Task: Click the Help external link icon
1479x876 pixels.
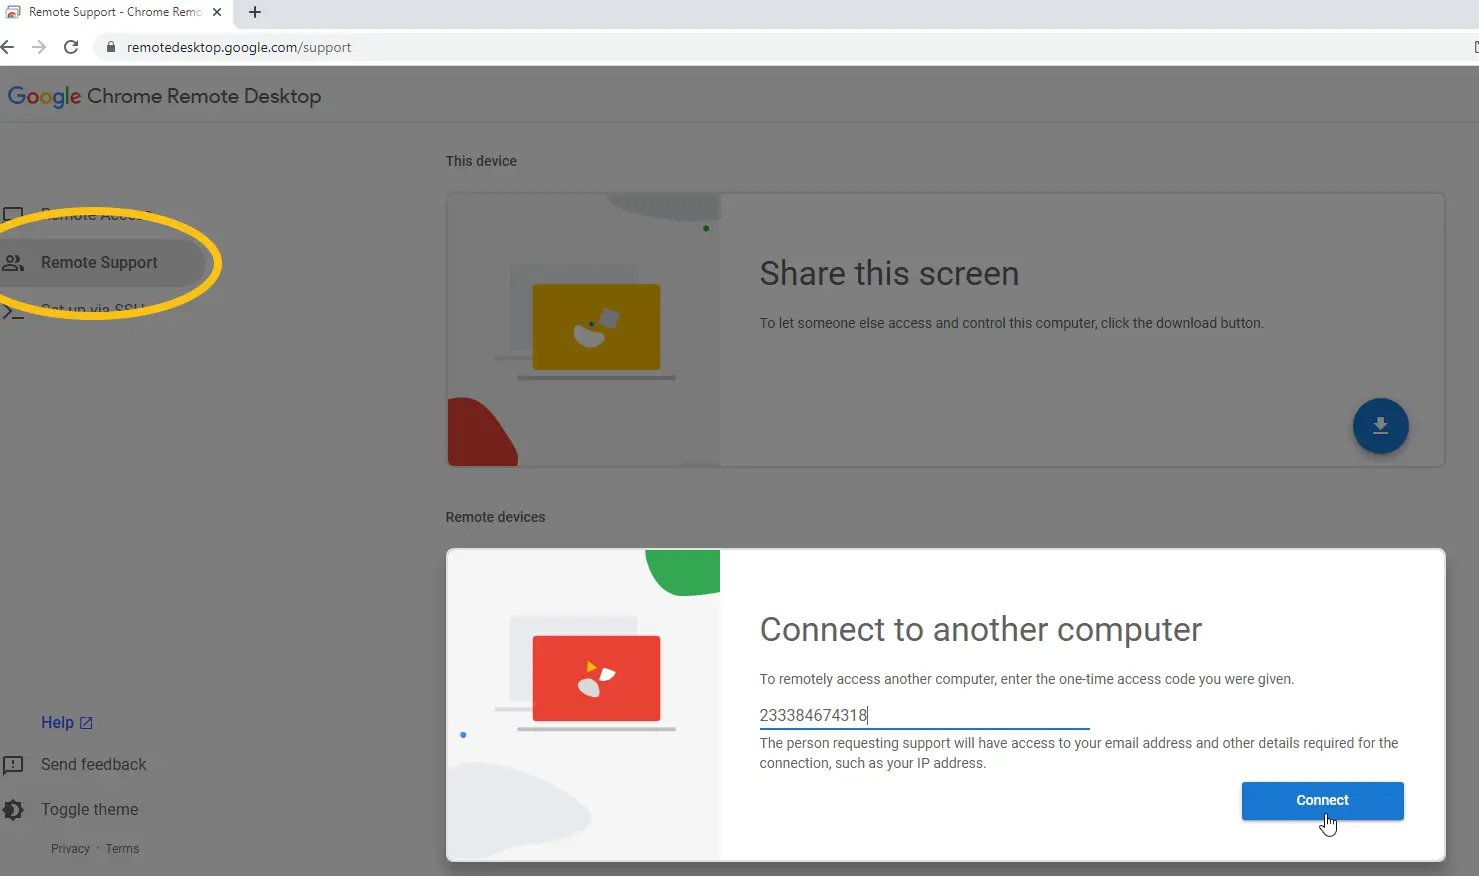Action: 86,722
